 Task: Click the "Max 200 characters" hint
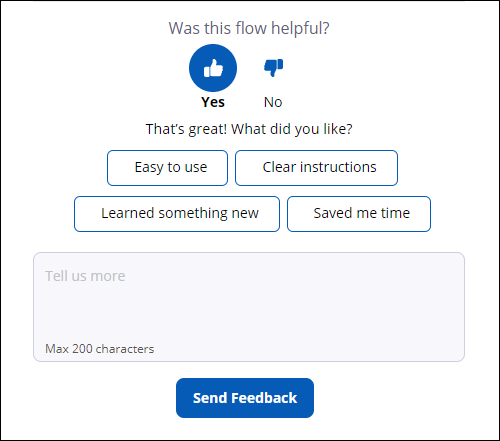point(100,349)
